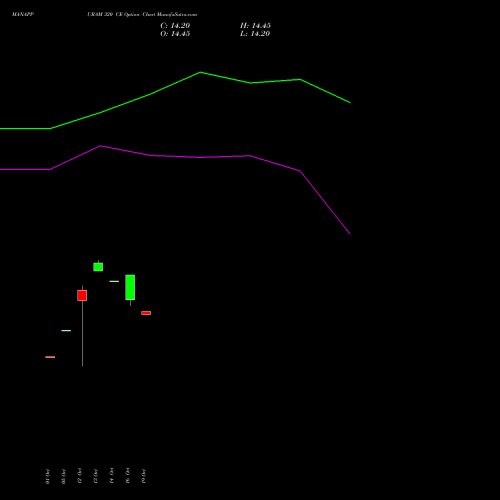Click the high value H: 14.45
Viewport: 500px width, 500px height.
[x=255, y=26]
